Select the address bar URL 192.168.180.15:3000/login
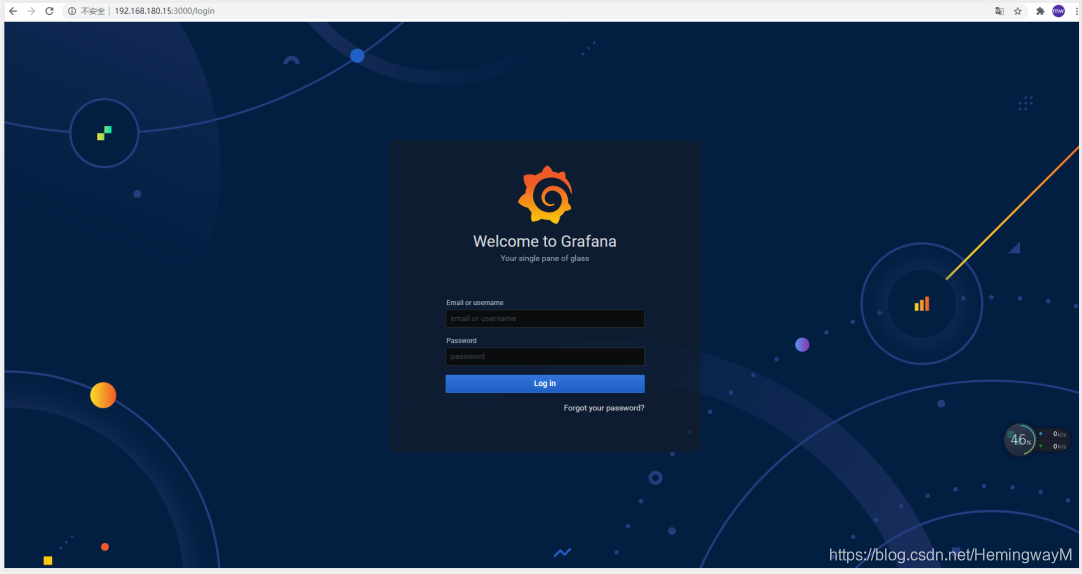Image resolution: width=1082 pixels, height=574 pixels. (x=164, y=11)
